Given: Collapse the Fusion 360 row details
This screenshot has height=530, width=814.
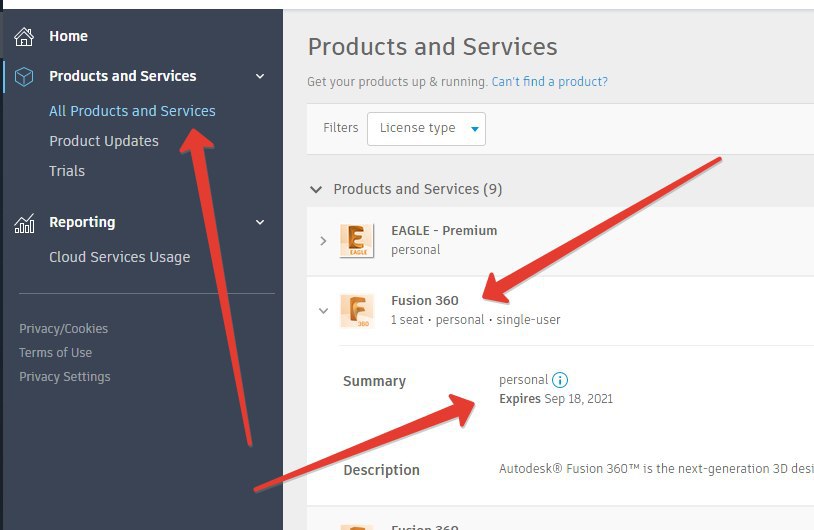Looking at the screenshot, I should (323, 311).
